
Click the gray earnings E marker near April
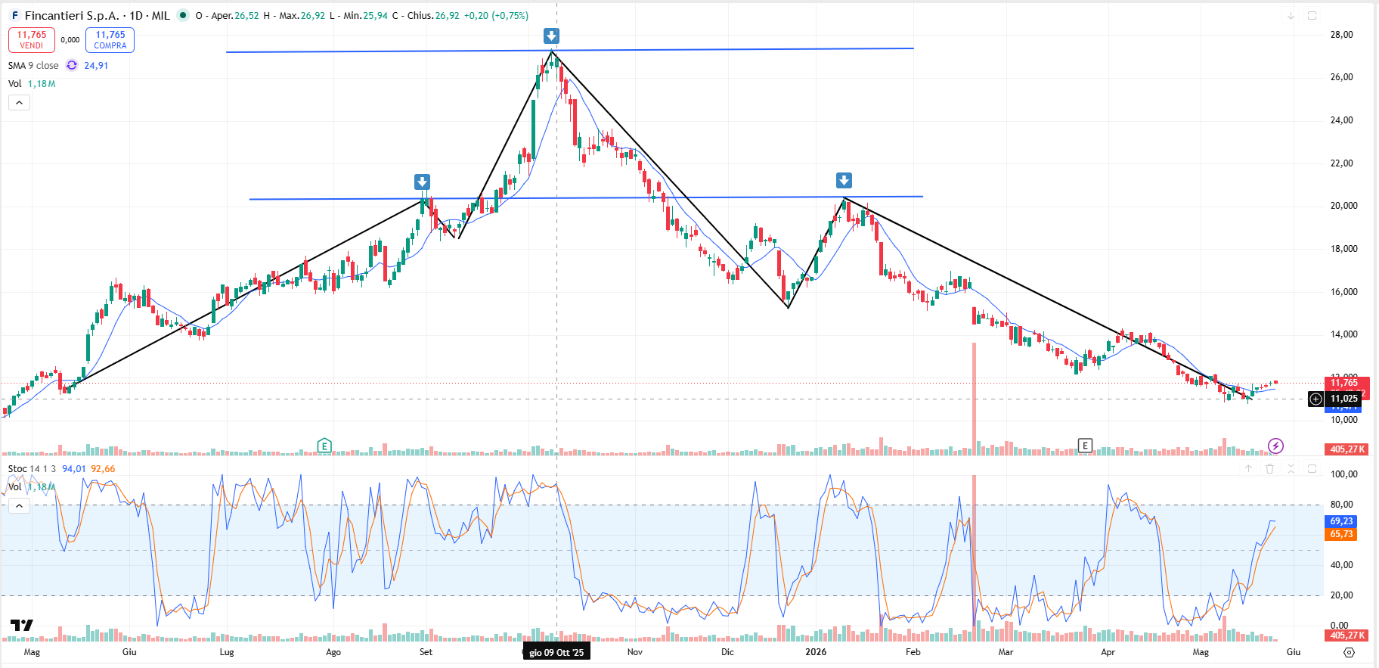click(1085, 445)
